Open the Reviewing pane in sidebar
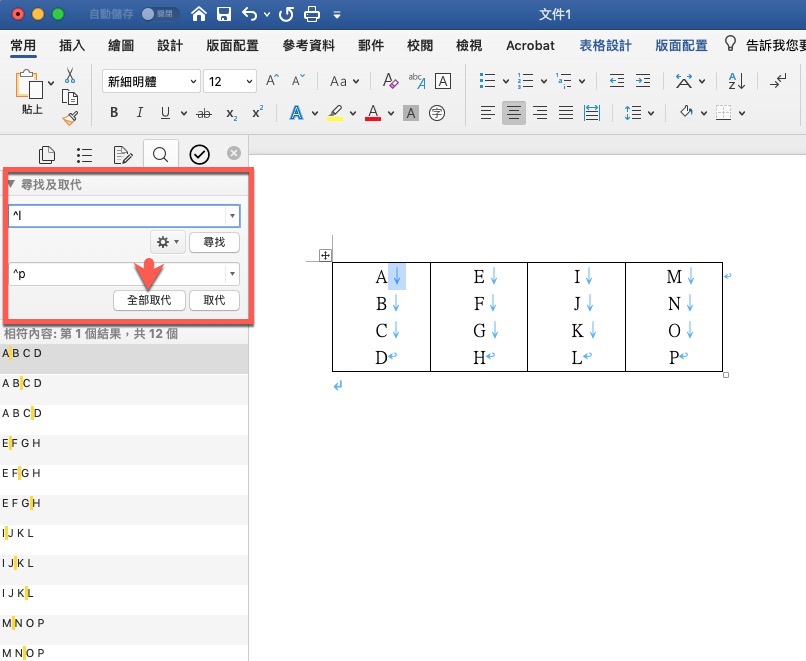Viewport: 806px width, 661px height. 122,154
